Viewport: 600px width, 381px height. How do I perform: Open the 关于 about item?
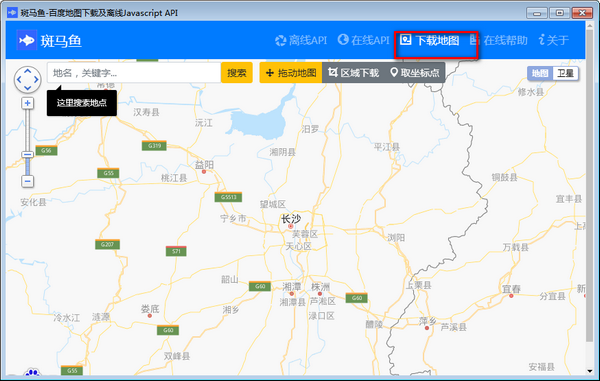click(553, 40)
